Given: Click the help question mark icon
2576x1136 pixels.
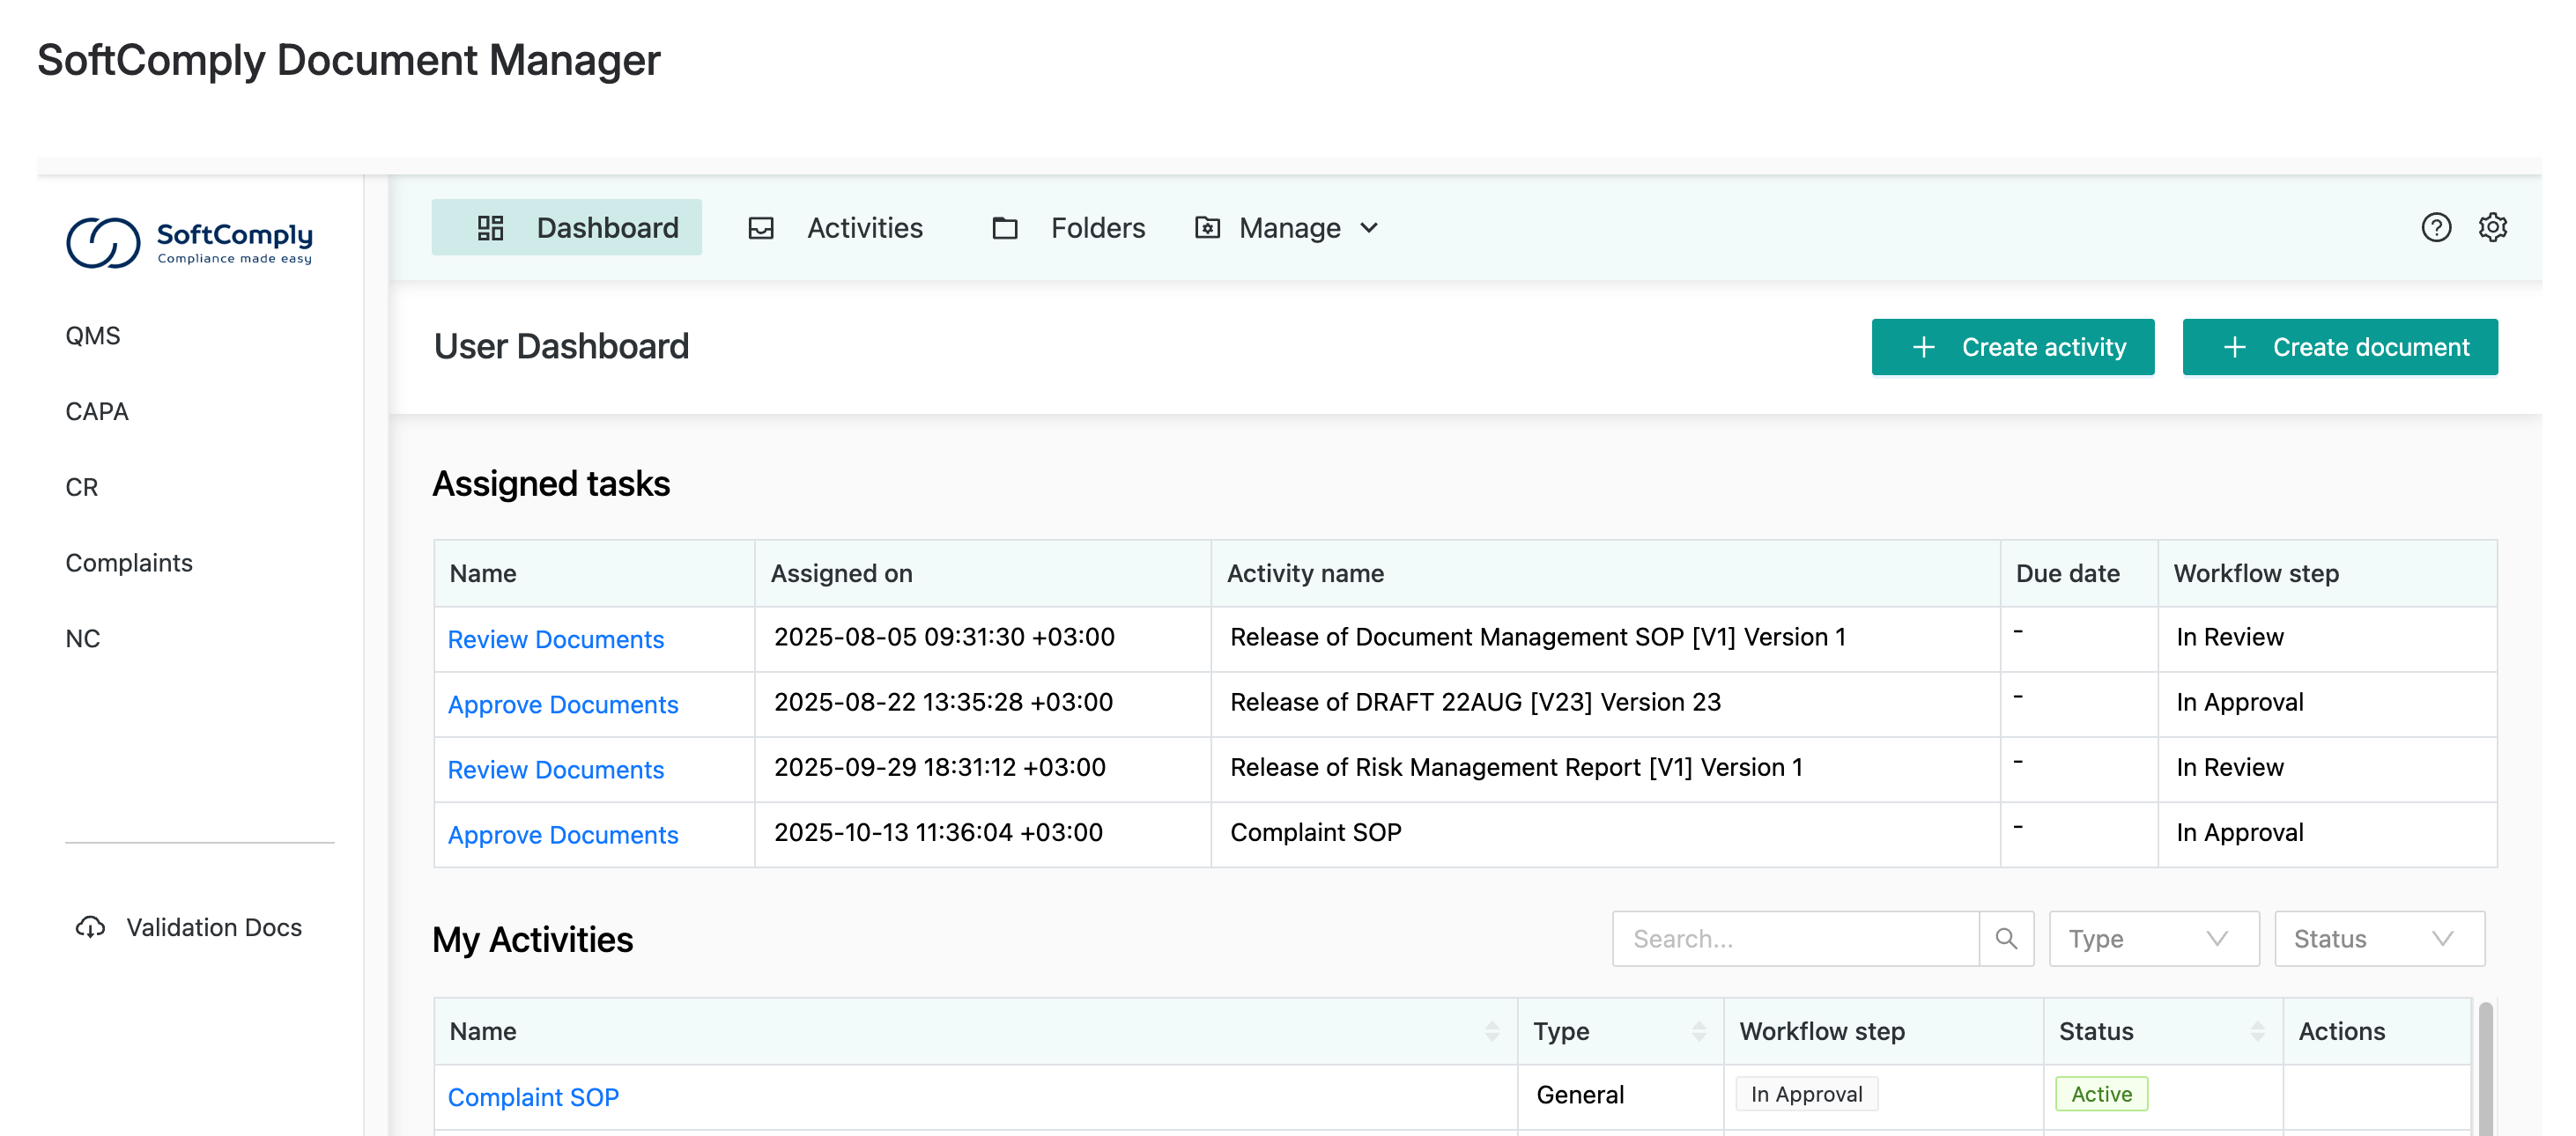Looking at the screenshot, I should pos(2435,228).
